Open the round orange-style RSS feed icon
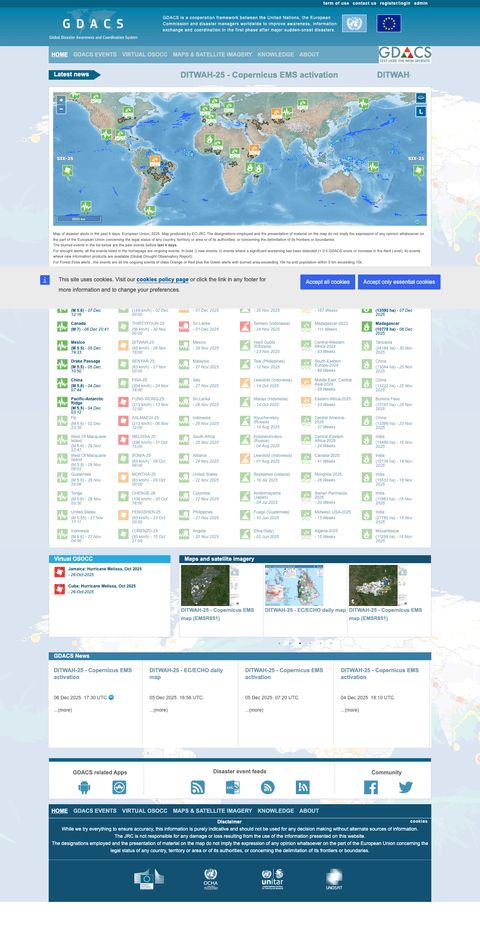The width and height of the screenshot is (480, 947). [x=267, y=787]
